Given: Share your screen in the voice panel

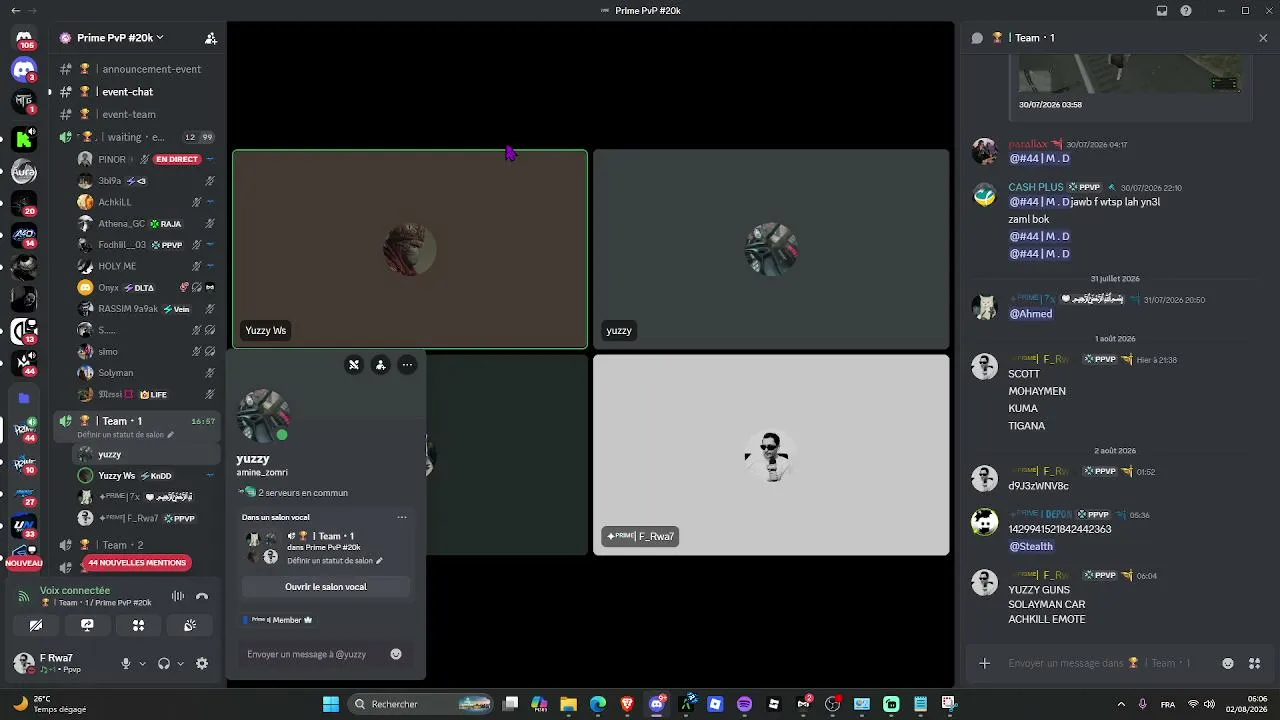Looking at the screenshot, I should pos(87,625).
